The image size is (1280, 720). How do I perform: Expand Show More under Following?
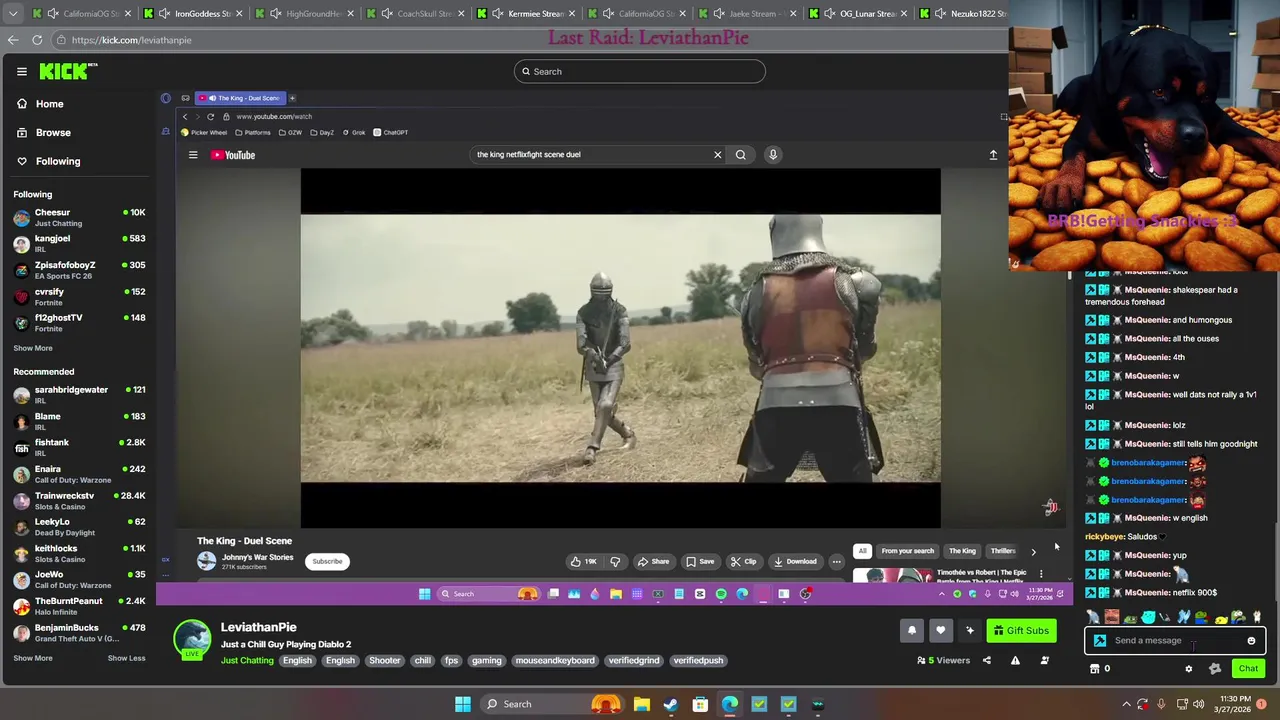[33, 348]
